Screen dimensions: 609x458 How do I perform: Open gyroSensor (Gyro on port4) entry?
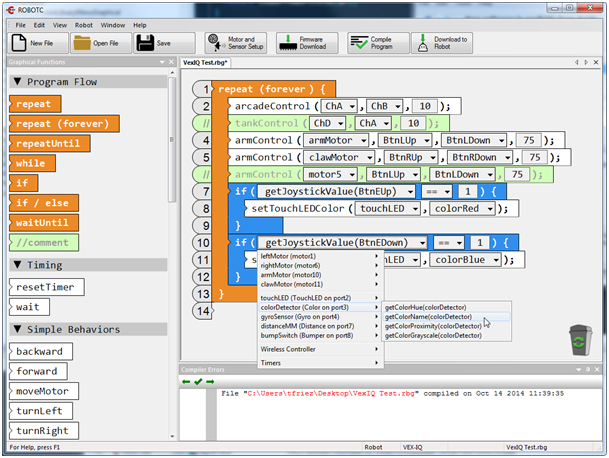click(x=320, y=317)
